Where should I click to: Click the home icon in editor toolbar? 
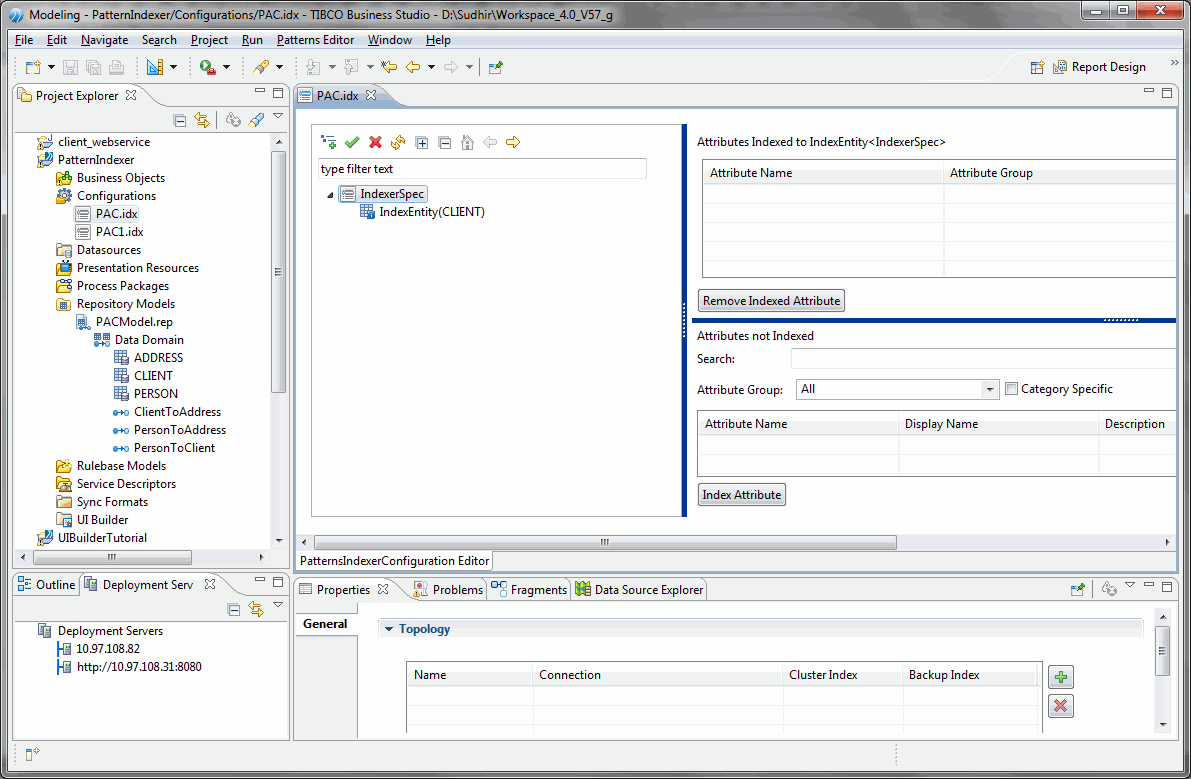click(x=467, y=142)
